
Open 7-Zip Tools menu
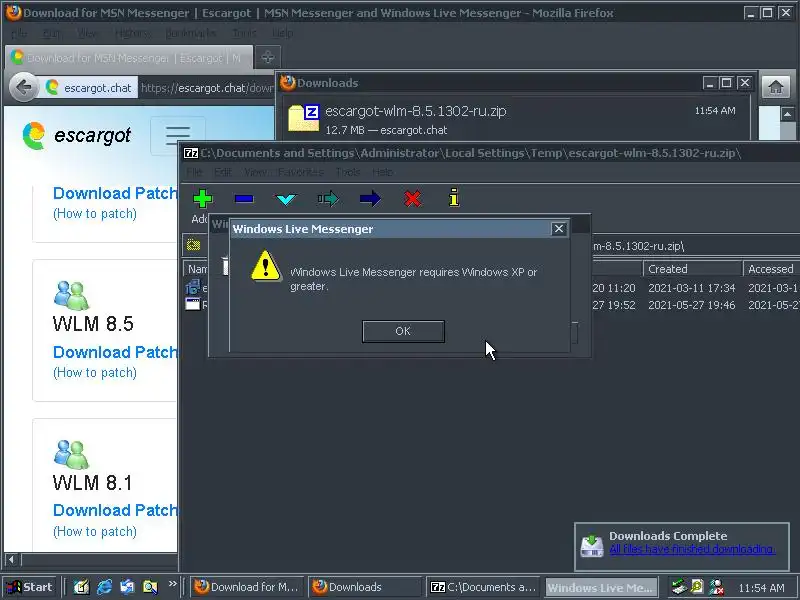pos(348,172)
